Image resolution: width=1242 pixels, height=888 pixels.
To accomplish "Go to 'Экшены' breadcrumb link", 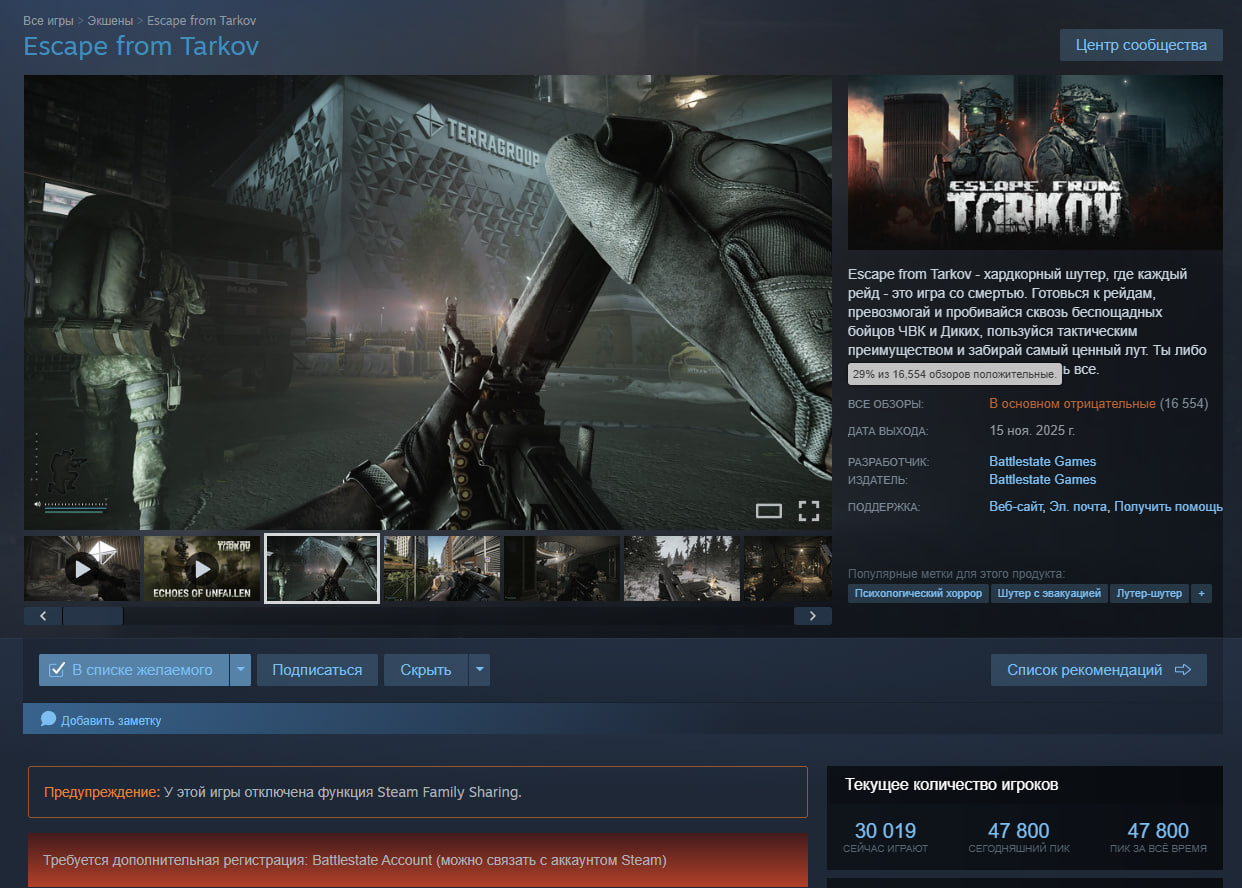I will point(109,20).
